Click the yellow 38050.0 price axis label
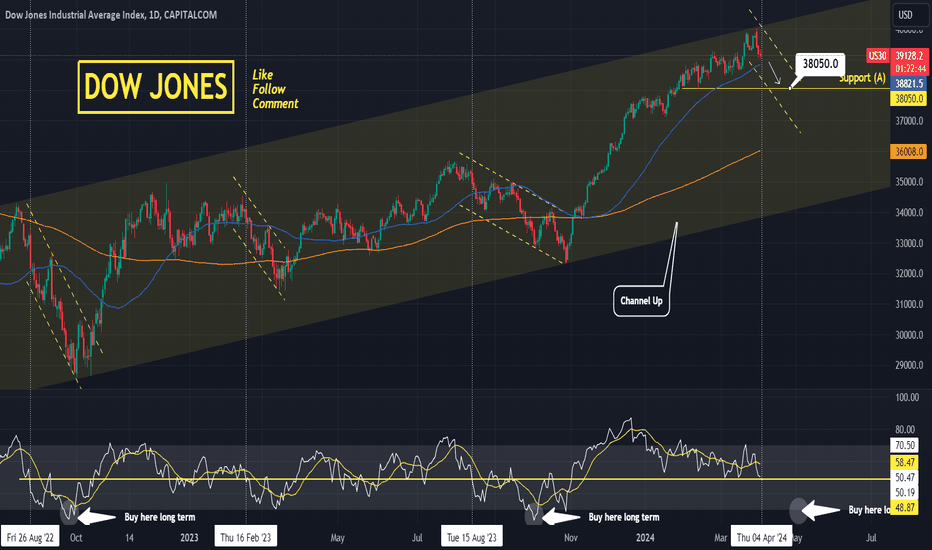This screenshot has width=932, height=550. coord(909,99)
